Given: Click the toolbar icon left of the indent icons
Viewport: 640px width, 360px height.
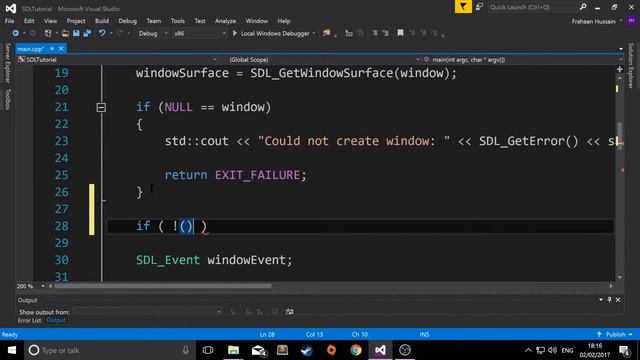Looking at the screenshot, I should (349, 33).
